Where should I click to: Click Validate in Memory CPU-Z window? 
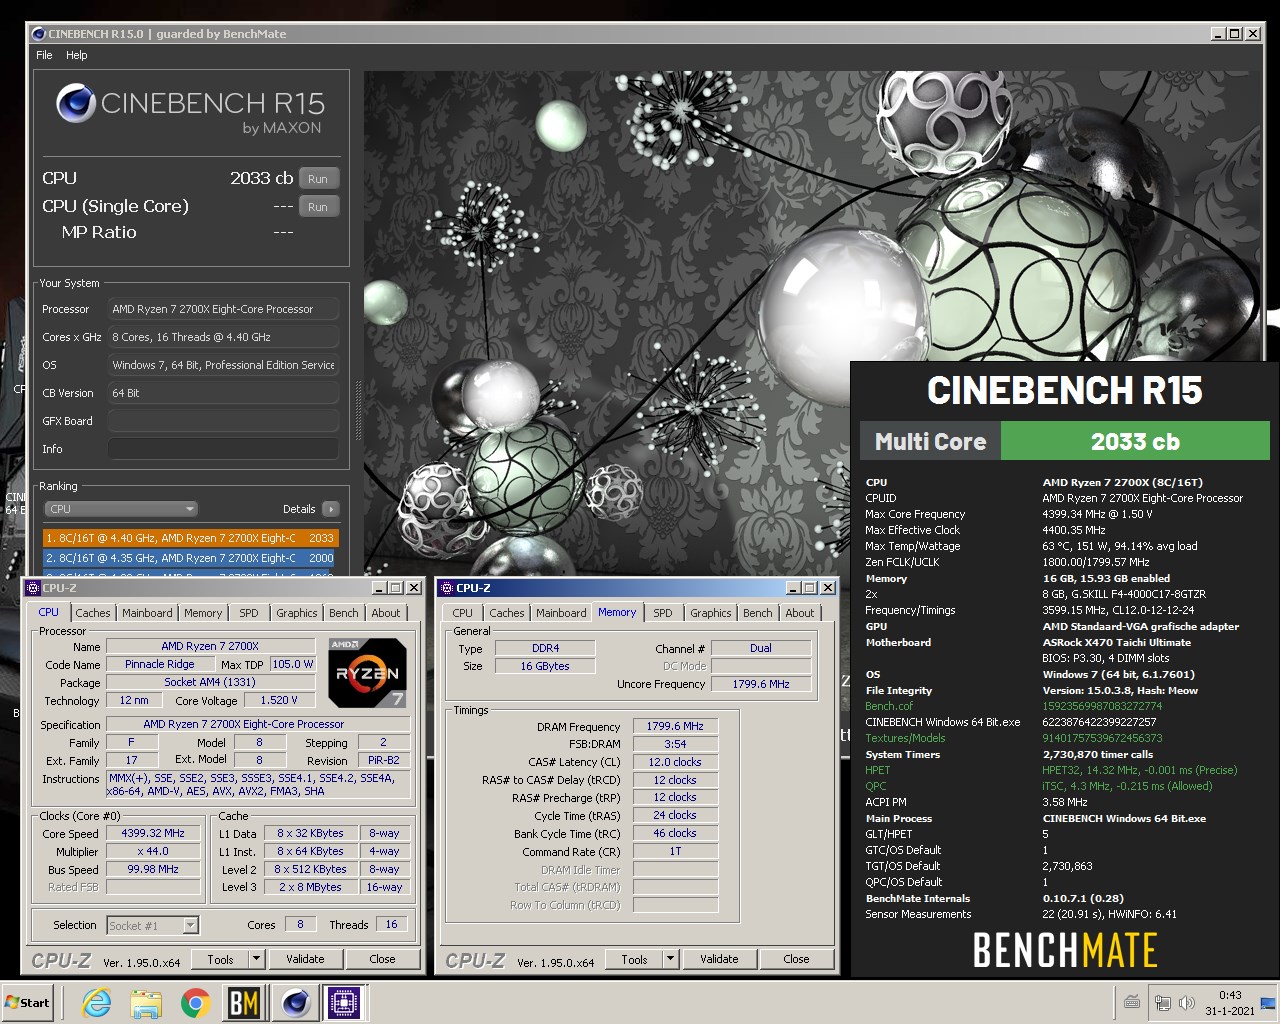click(x=719, y=959)
